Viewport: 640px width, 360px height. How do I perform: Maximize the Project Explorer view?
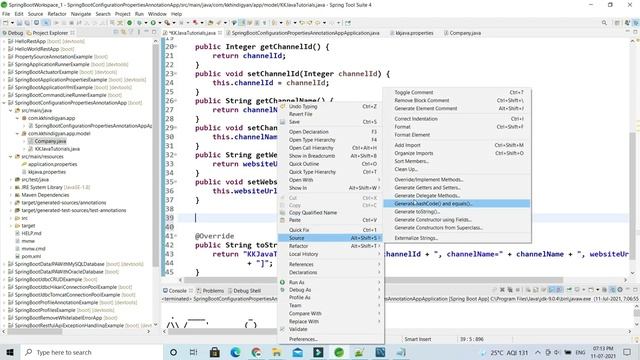tap(154, 32)
